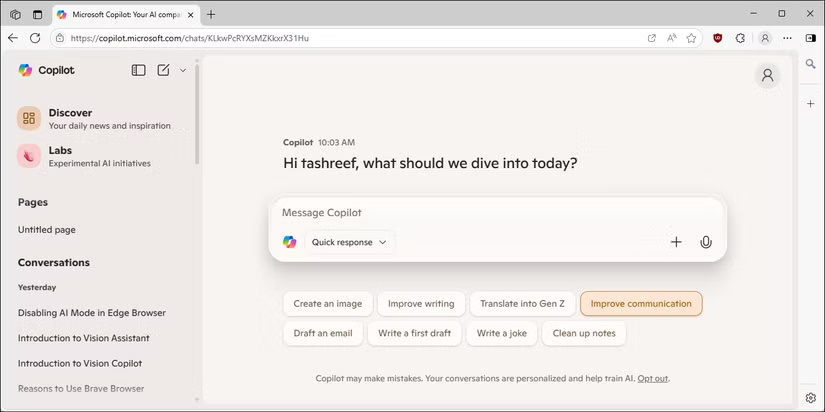The width and height of the screenshot is (825, 412).
Task: View site information lock icon
Action: [60, 38]
